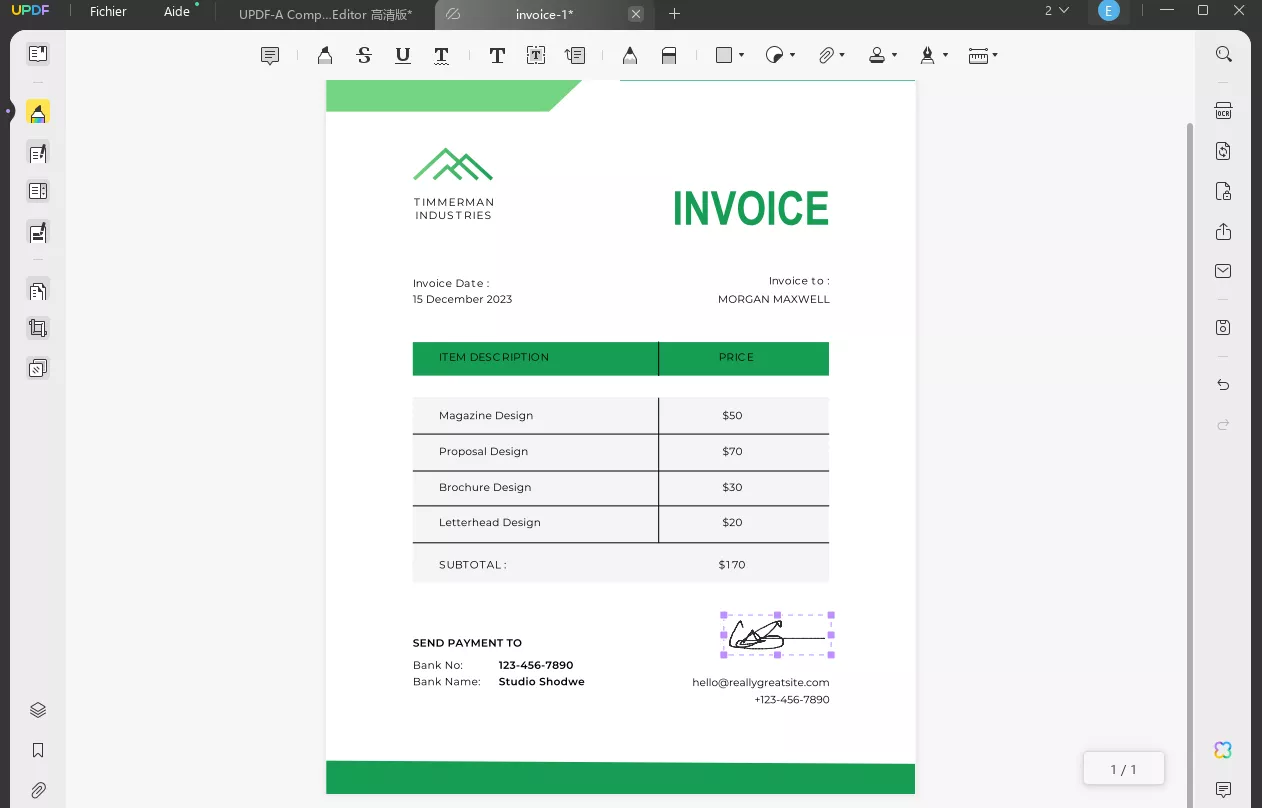The width and height of the screenshot is (1262, 808).
Task: Open the sticky note comment tool
Action: (x=269, y=55)
